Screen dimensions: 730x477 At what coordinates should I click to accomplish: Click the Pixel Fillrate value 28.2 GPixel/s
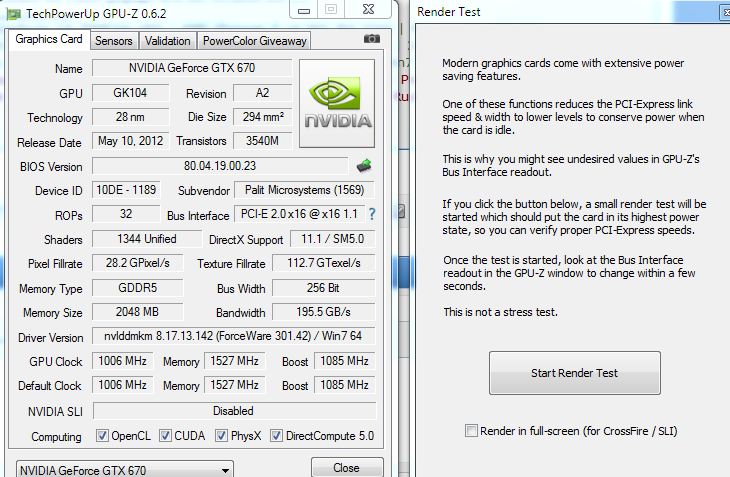pos(138,263)
